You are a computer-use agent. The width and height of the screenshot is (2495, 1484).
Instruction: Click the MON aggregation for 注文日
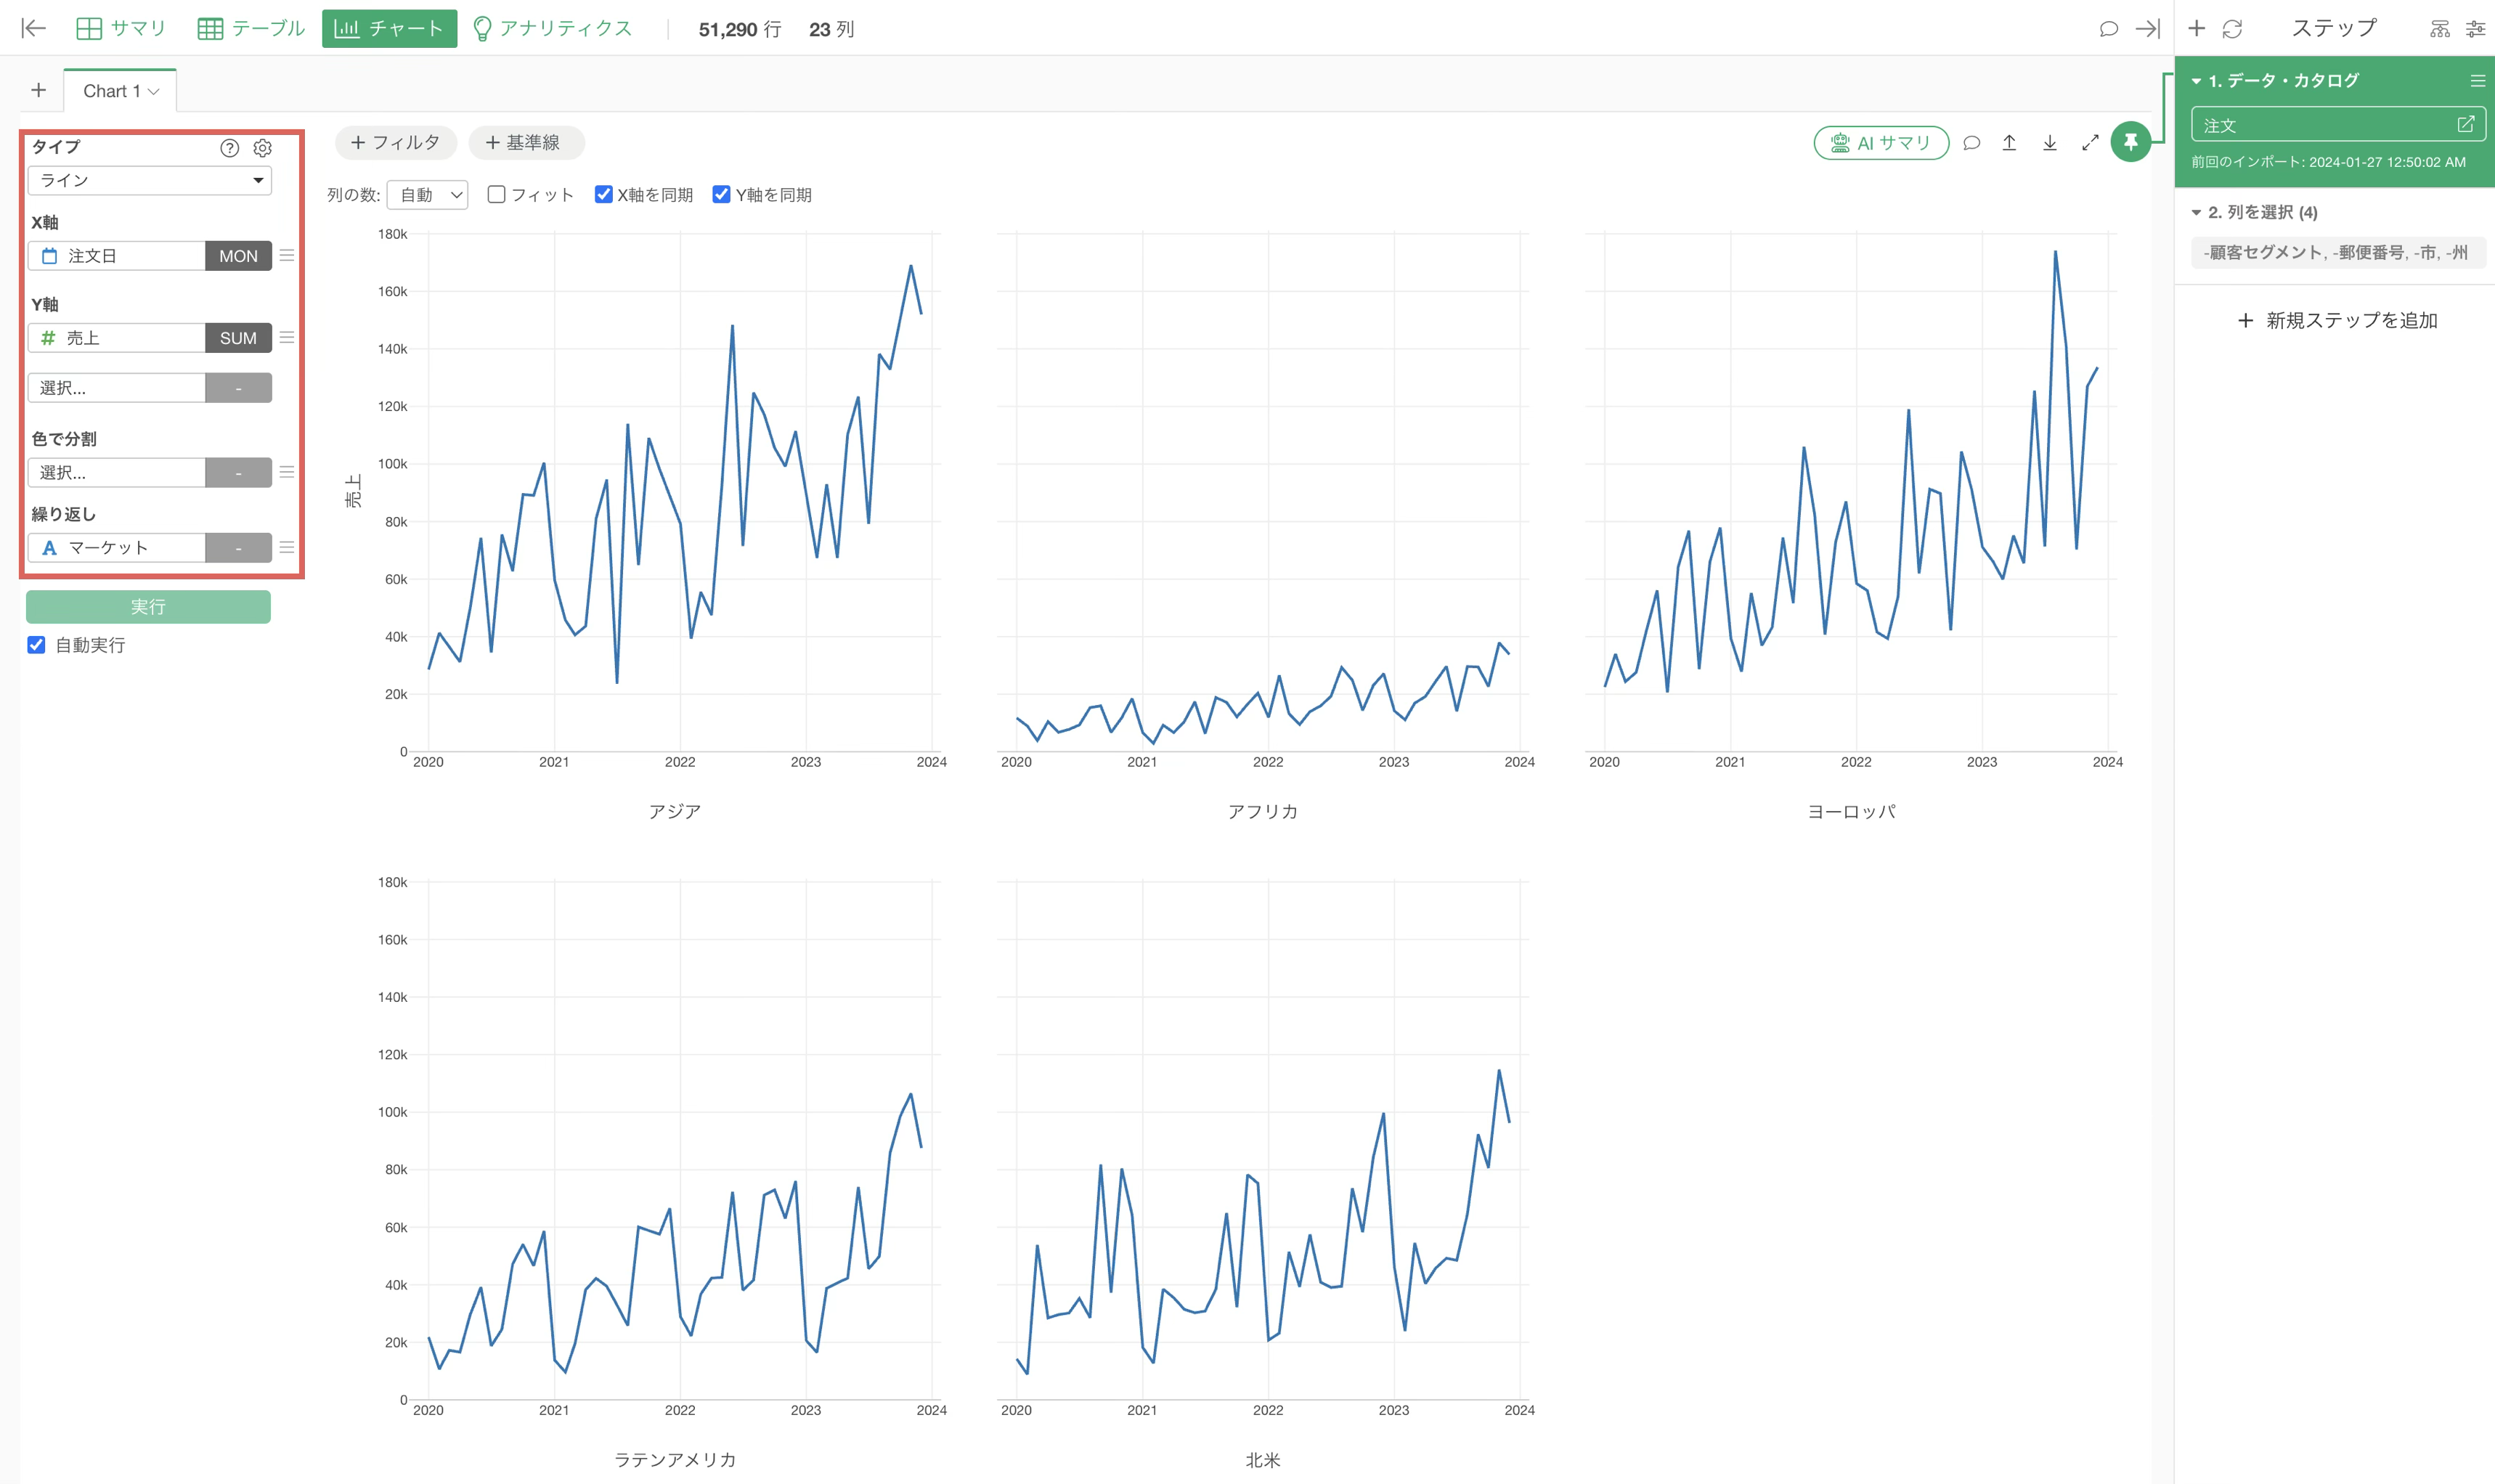tap(238, 256)
